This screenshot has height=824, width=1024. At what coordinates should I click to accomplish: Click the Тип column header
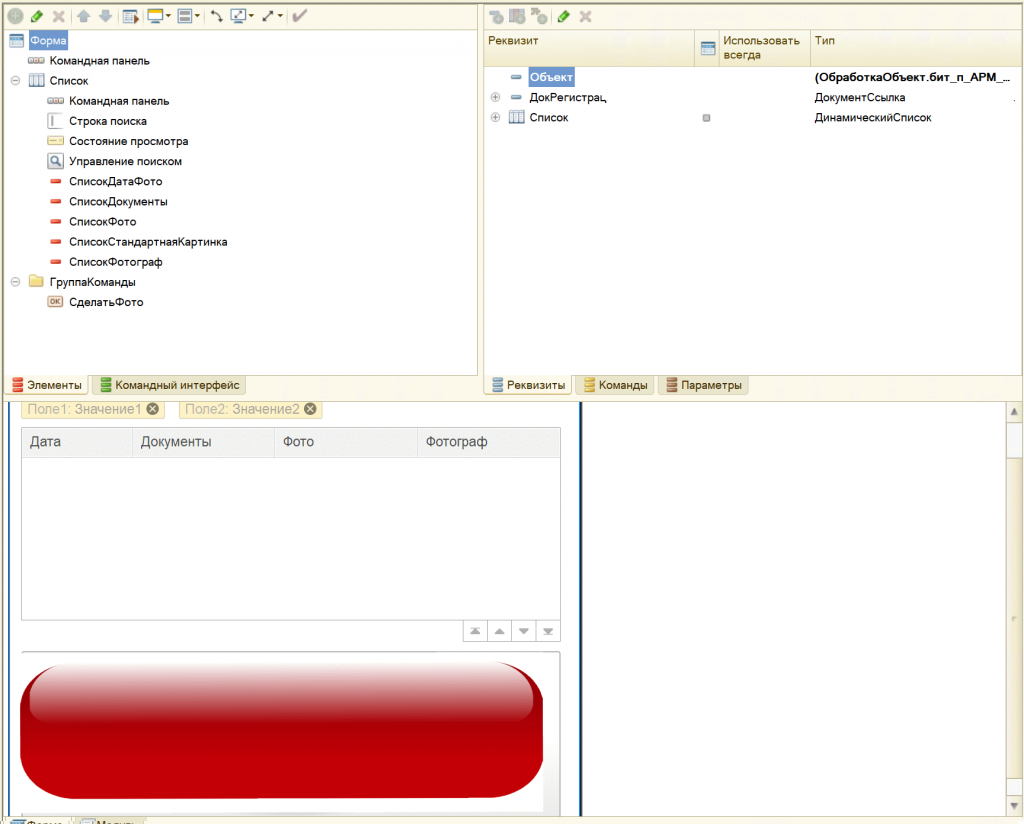pos(916,48)
